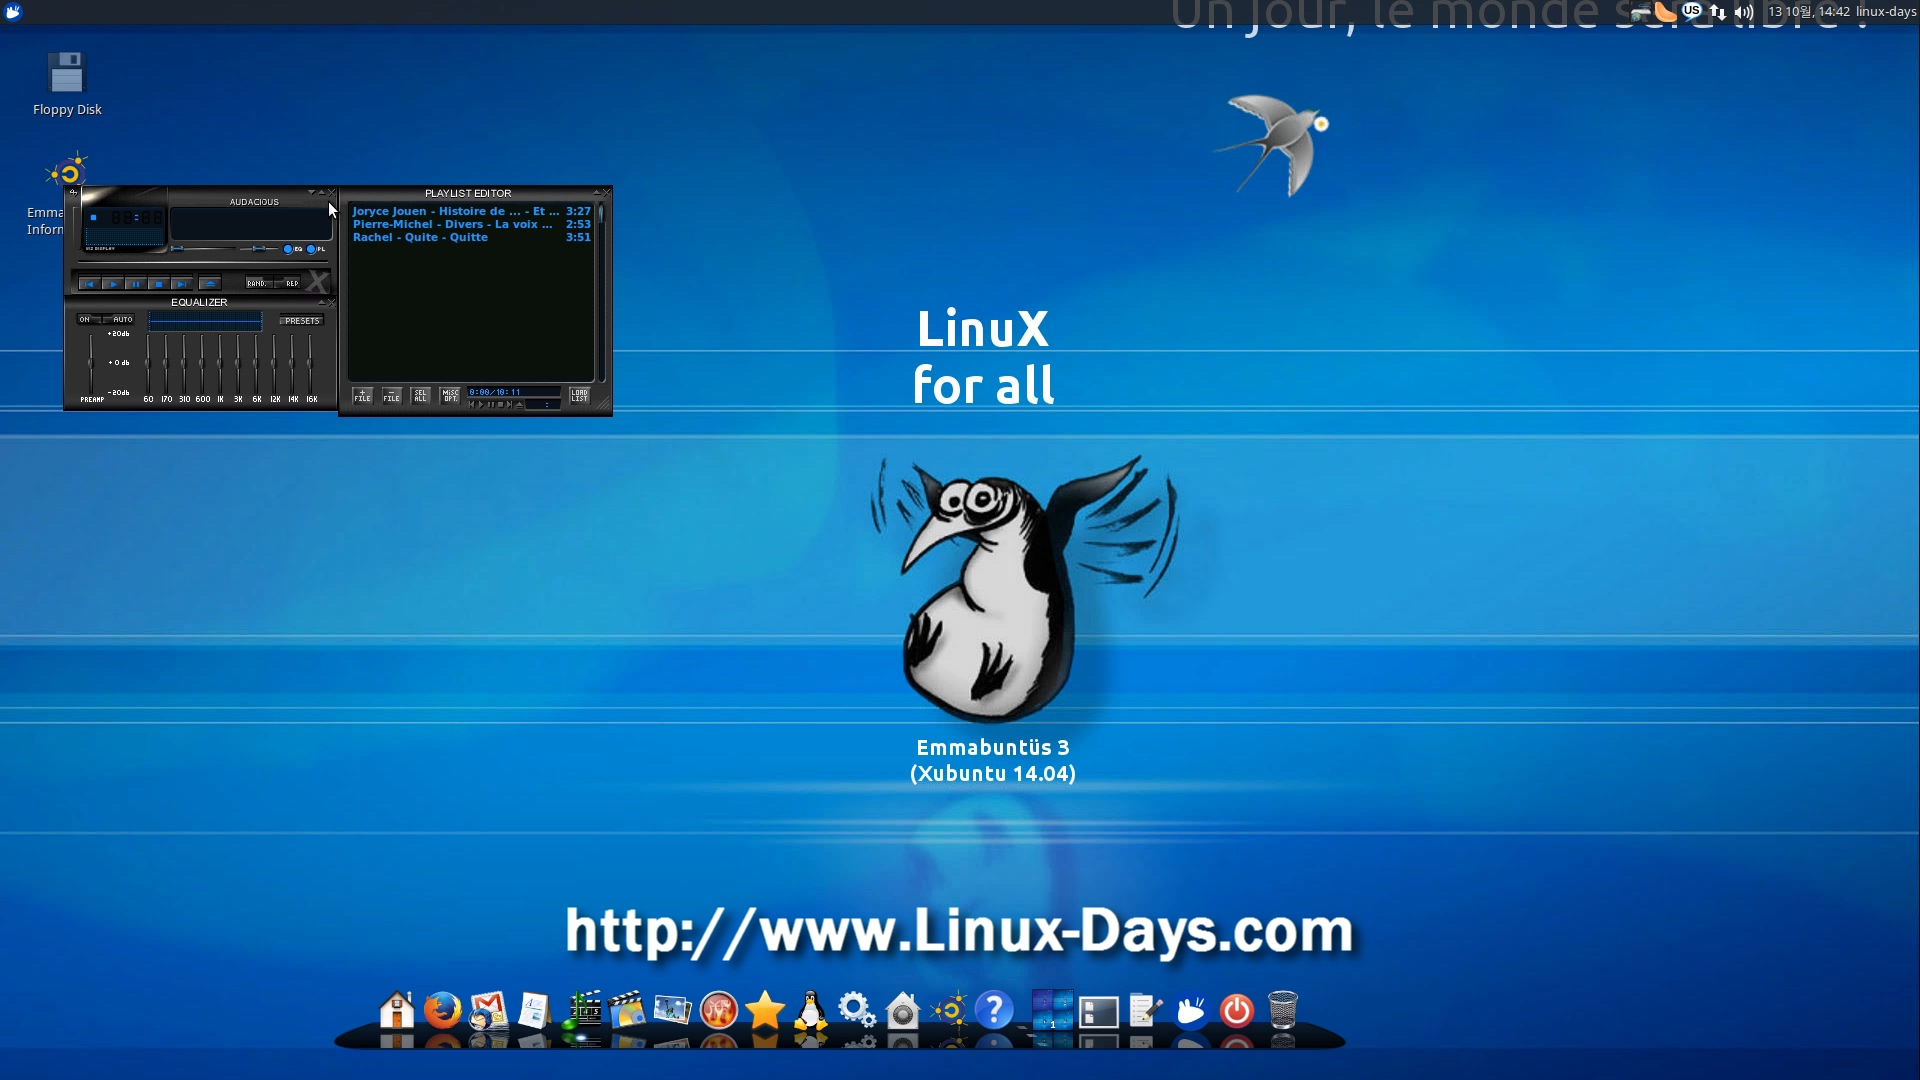Click the yellow star icon in dock
This screenshot has height=1080, width=1920.
[x=765, y=1010]
